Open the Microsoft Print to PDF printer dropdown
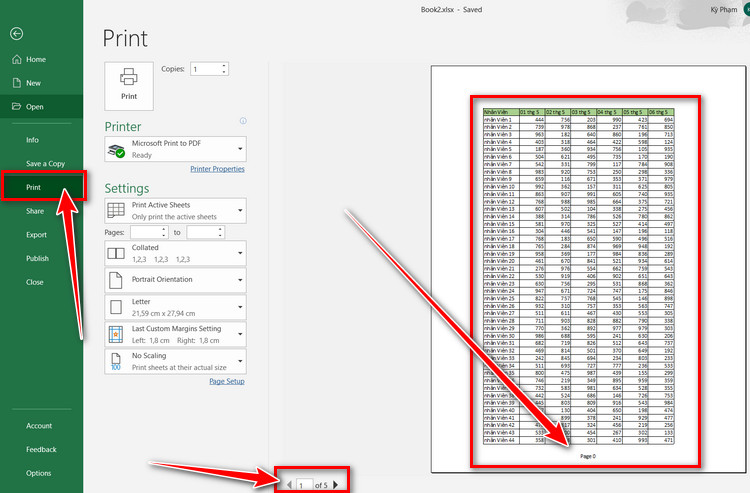The width and height of the screenshot is (750, 493). [x=176, y=149]
